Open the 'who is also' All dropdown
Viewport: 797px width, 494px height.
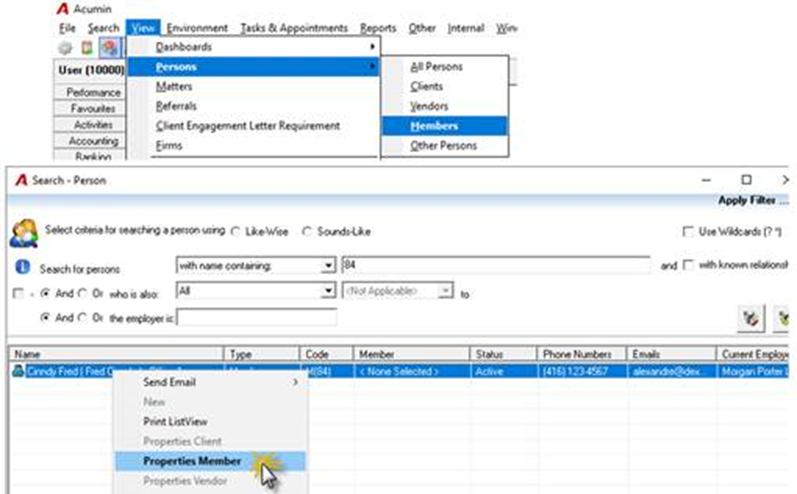[x=328, y=291]
